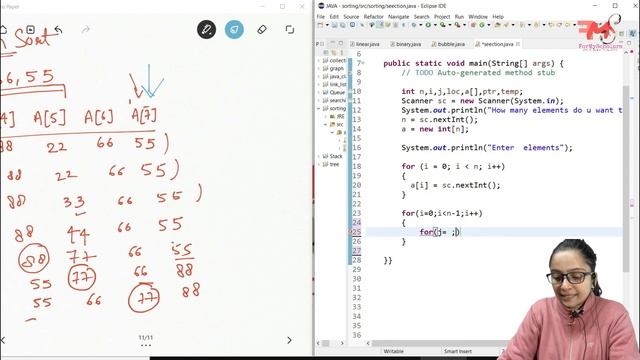The image size is (640, 360).
Task: Minimize the Package Explorer view
Action: [333, 42]
